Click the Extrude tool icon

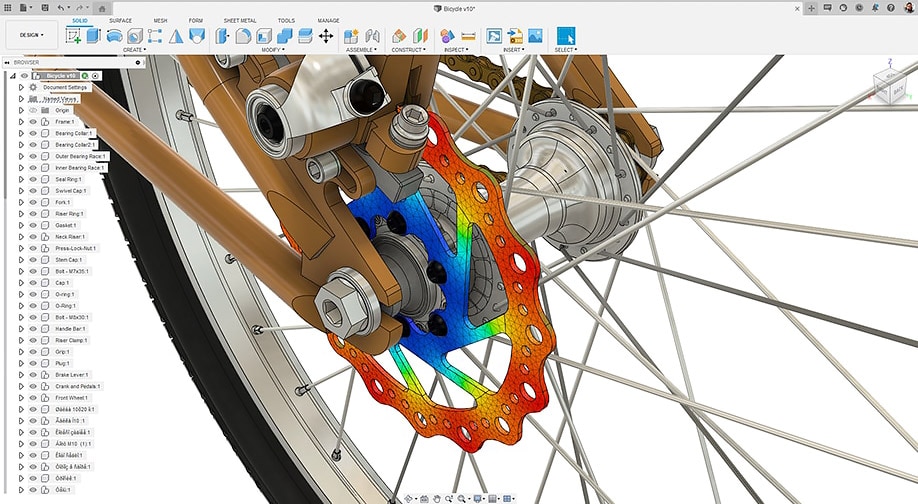(x=93, y=36)
